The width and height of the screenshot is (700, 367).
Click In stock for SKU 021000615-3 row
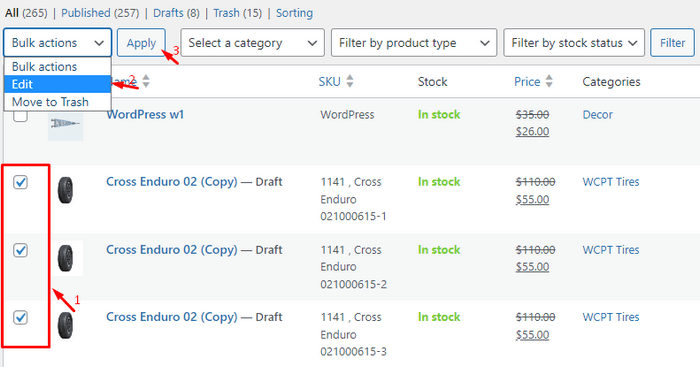coord(439,317)
